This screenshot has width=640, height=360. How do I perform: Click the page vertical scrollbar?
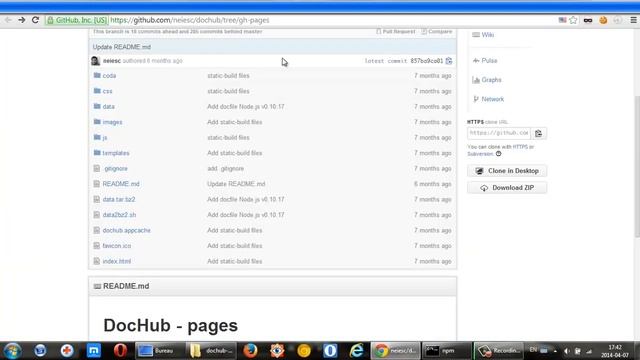coord(637,166)
